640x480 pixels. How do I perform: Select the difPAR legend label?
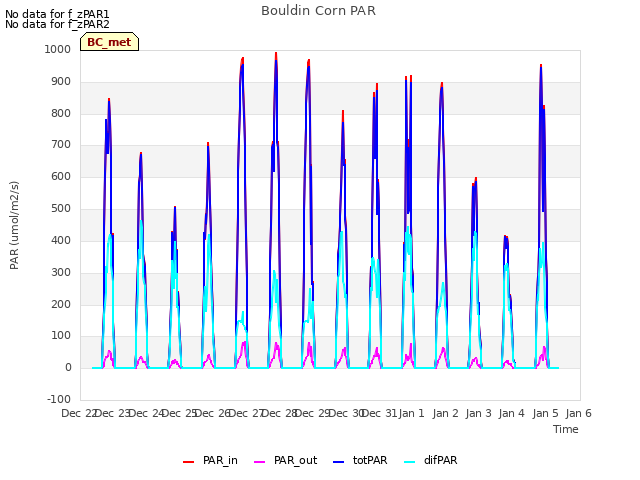click(440, 460)
